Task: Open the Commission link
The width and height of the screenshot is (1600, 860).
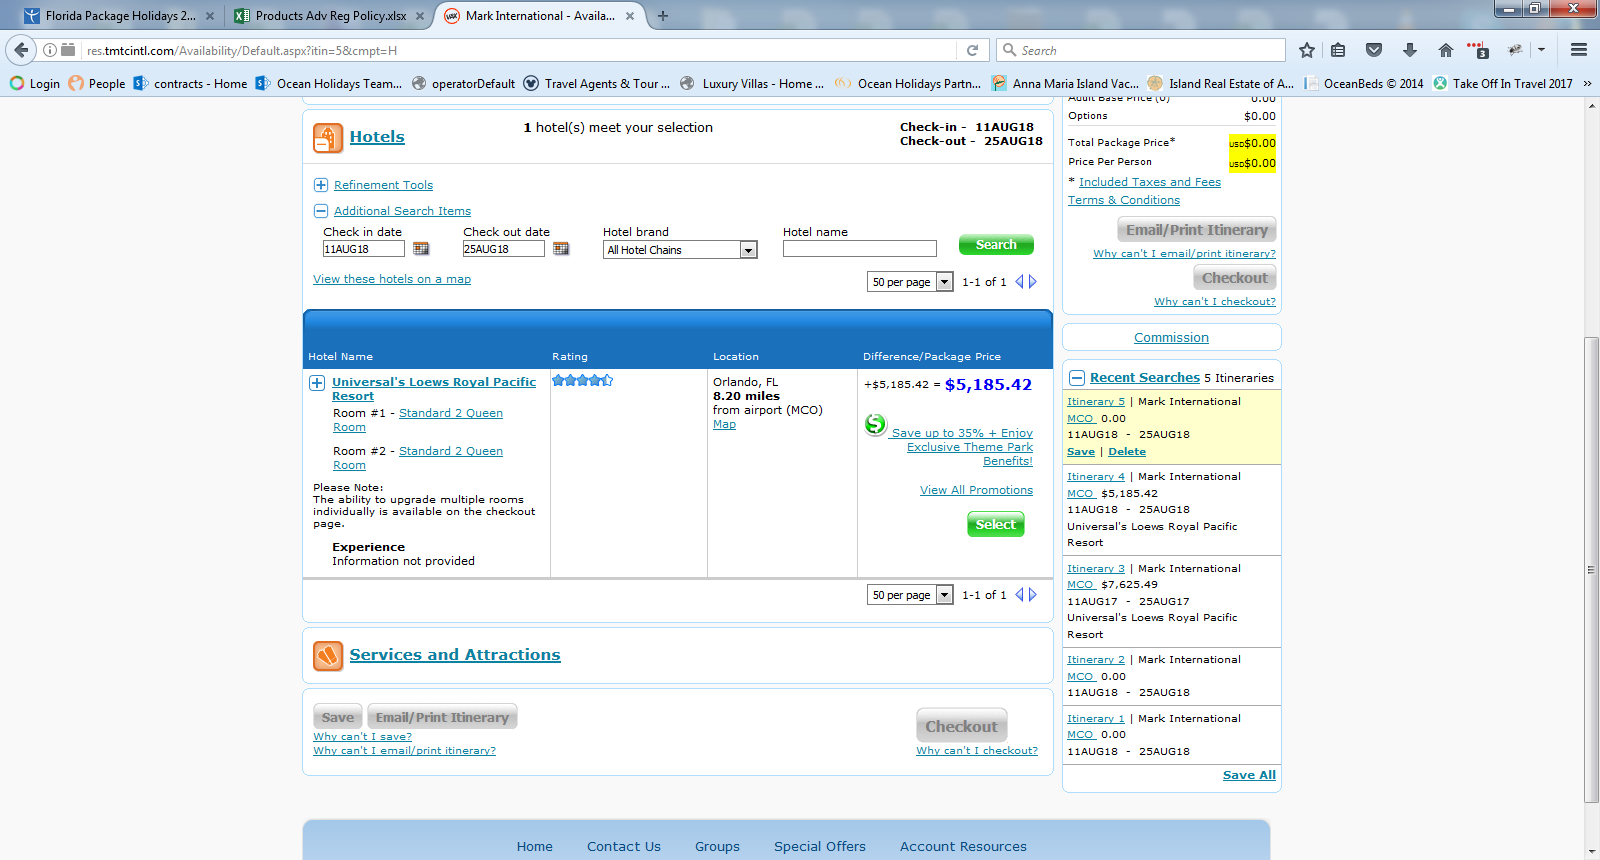Action: point(1171,338)
